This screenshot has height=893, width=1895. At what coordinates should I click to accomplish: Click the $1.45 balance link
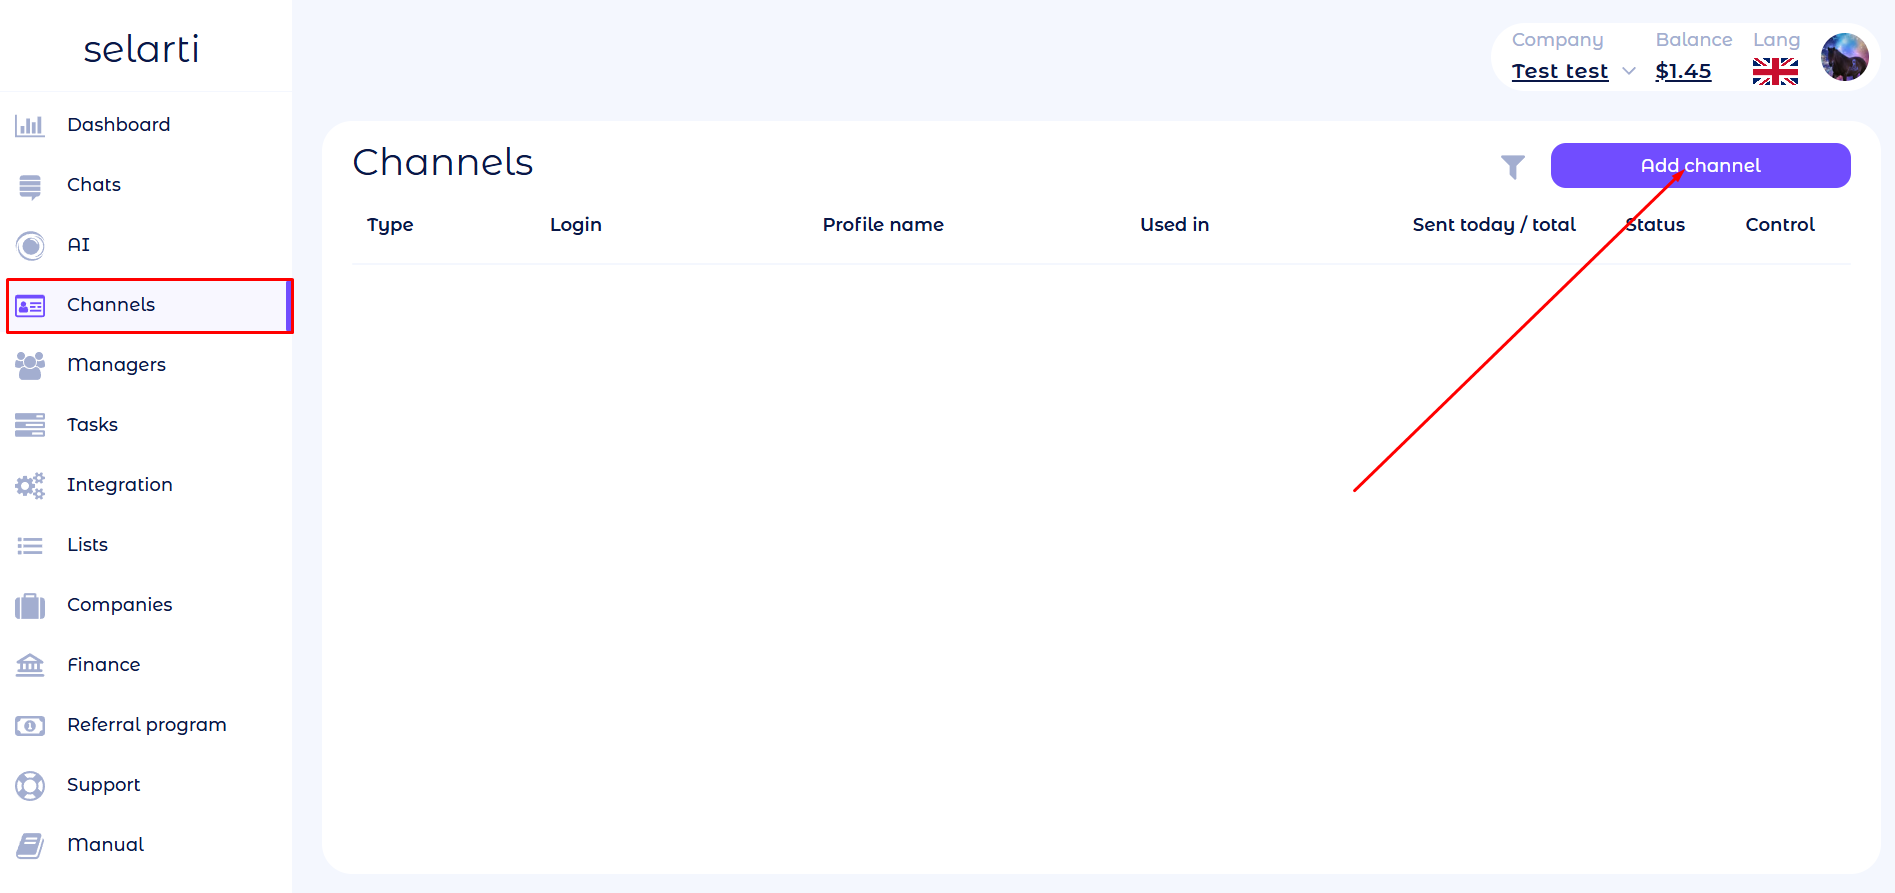tap(1683, 71)
